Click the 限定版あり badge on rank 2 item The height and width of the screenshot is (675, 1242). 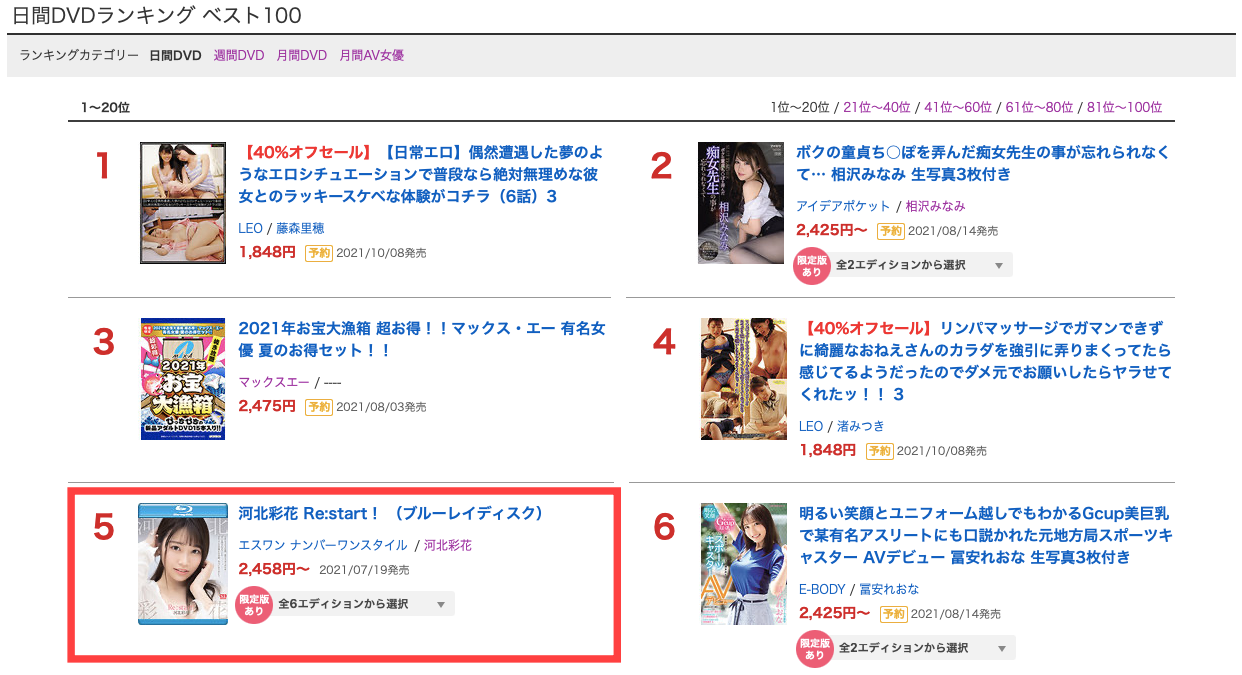click(812, 266)
